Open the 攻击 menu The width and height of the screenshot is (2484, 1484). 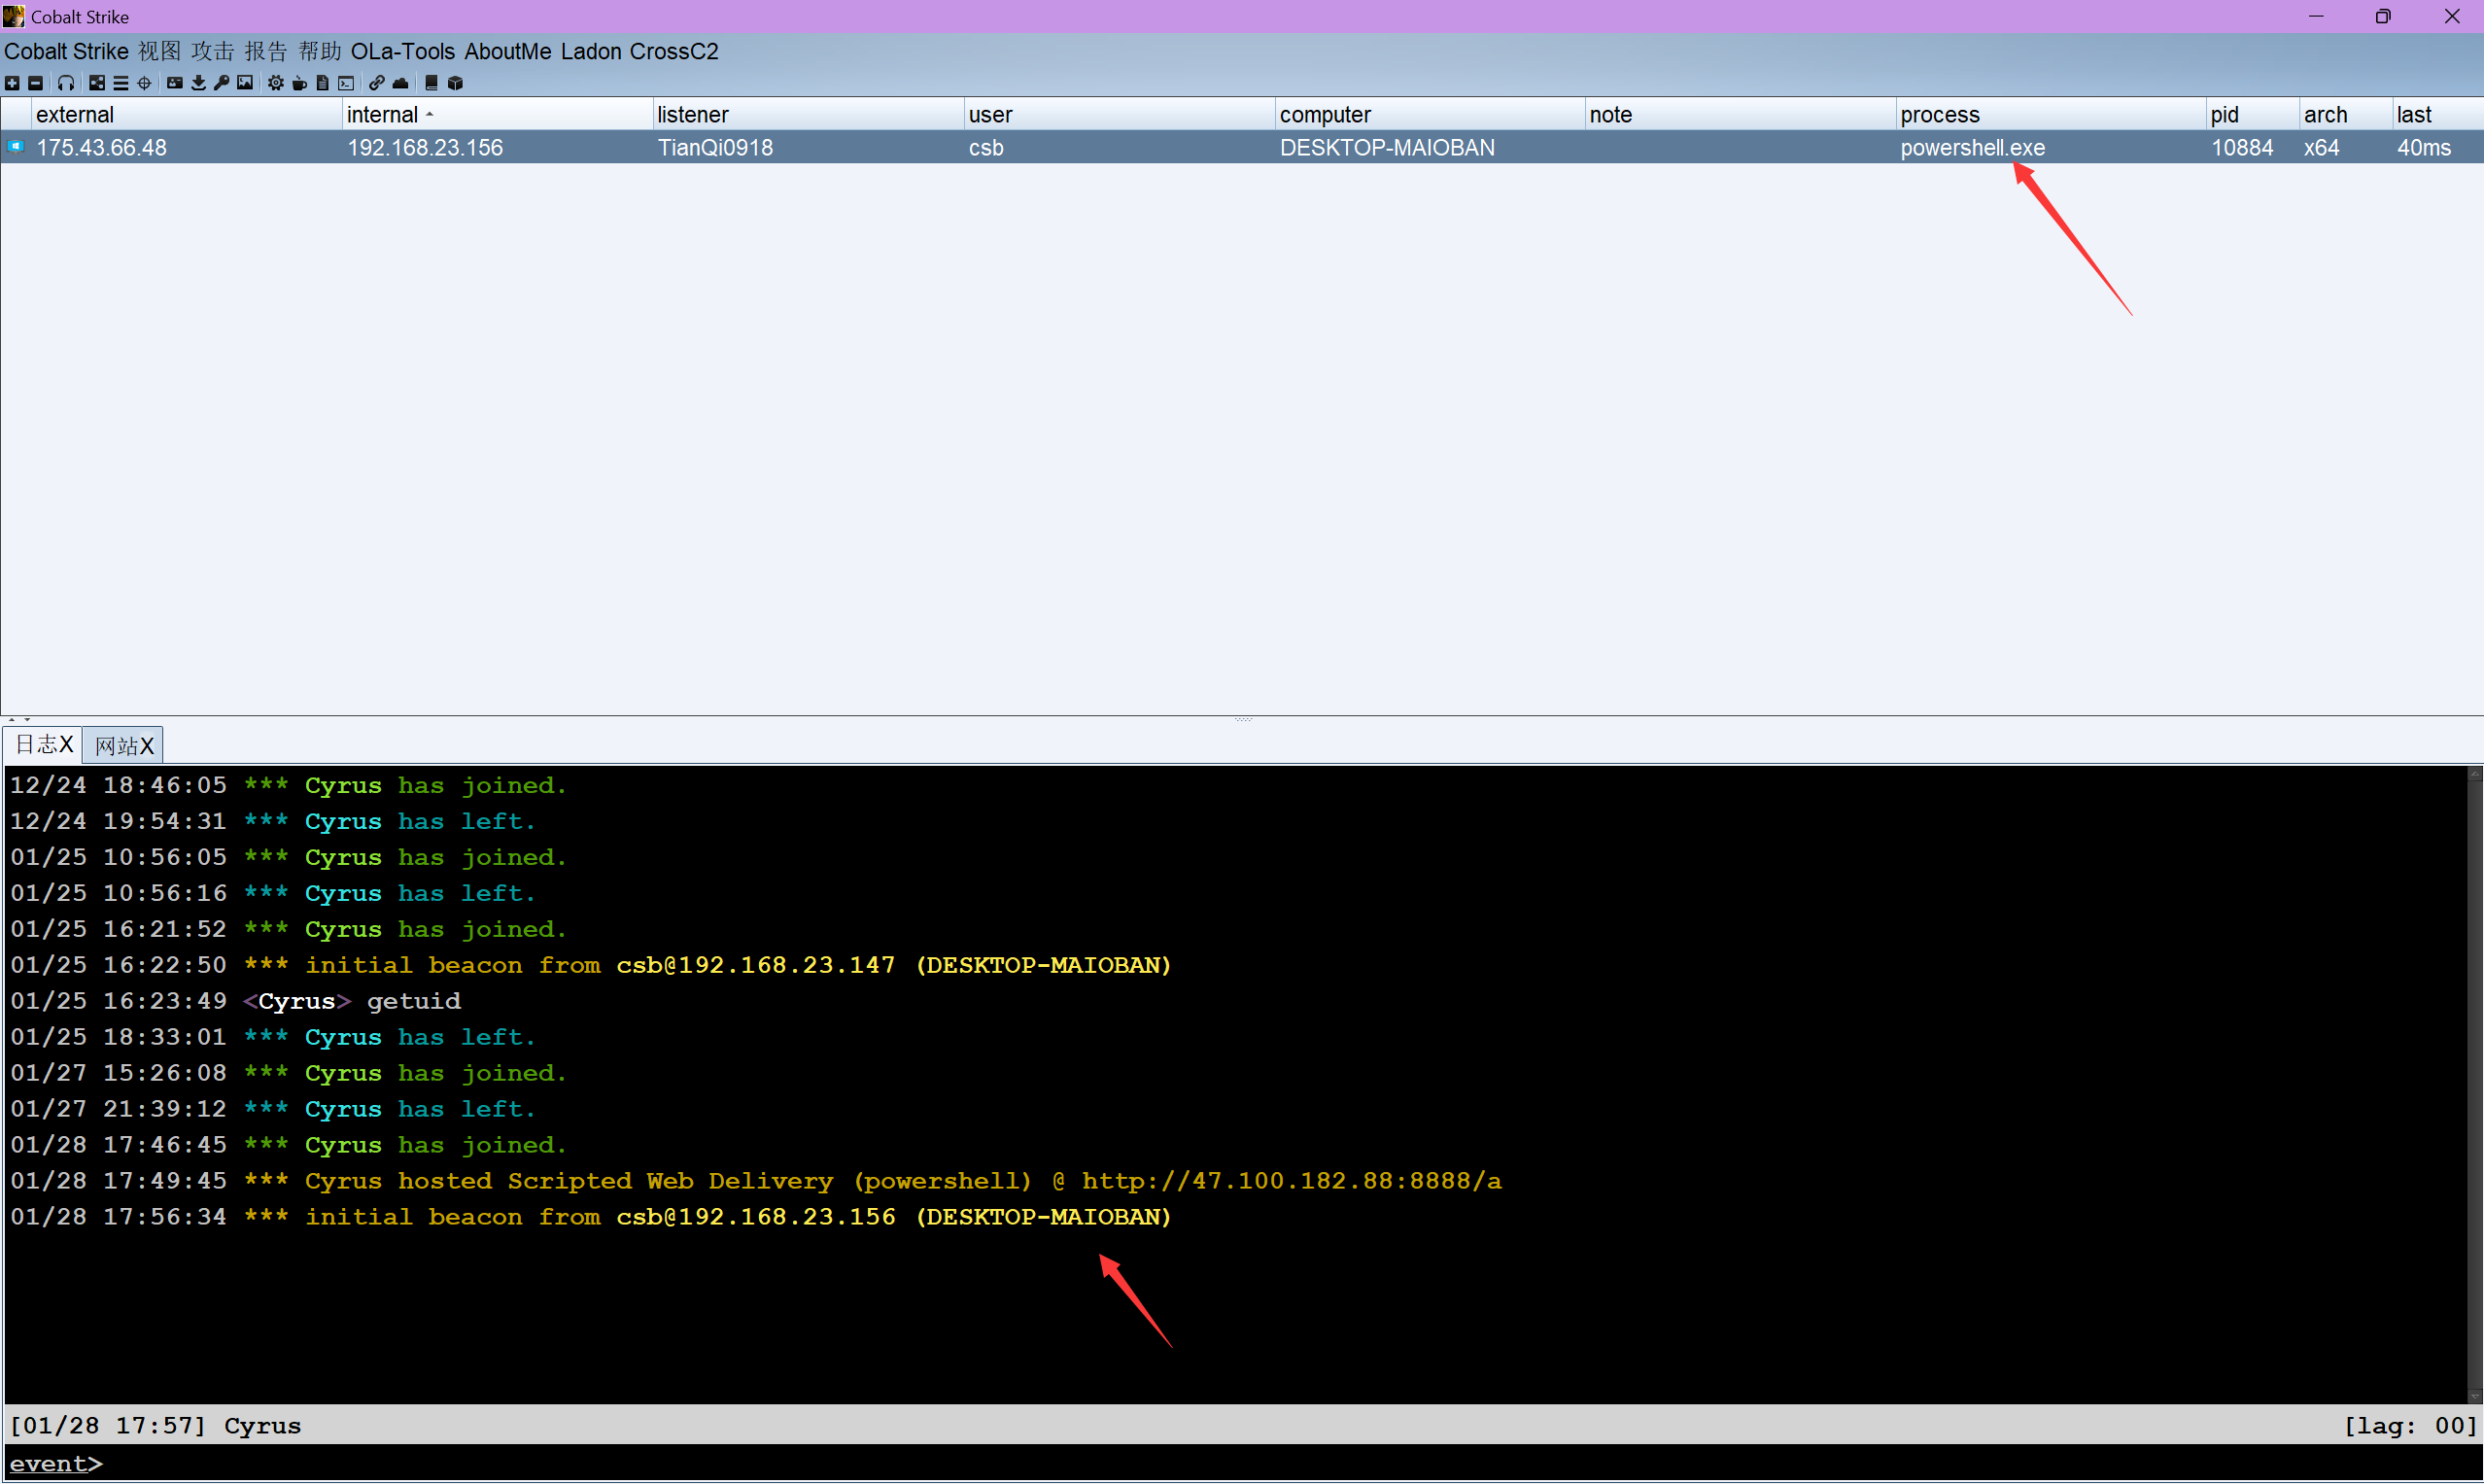(213, 51)
